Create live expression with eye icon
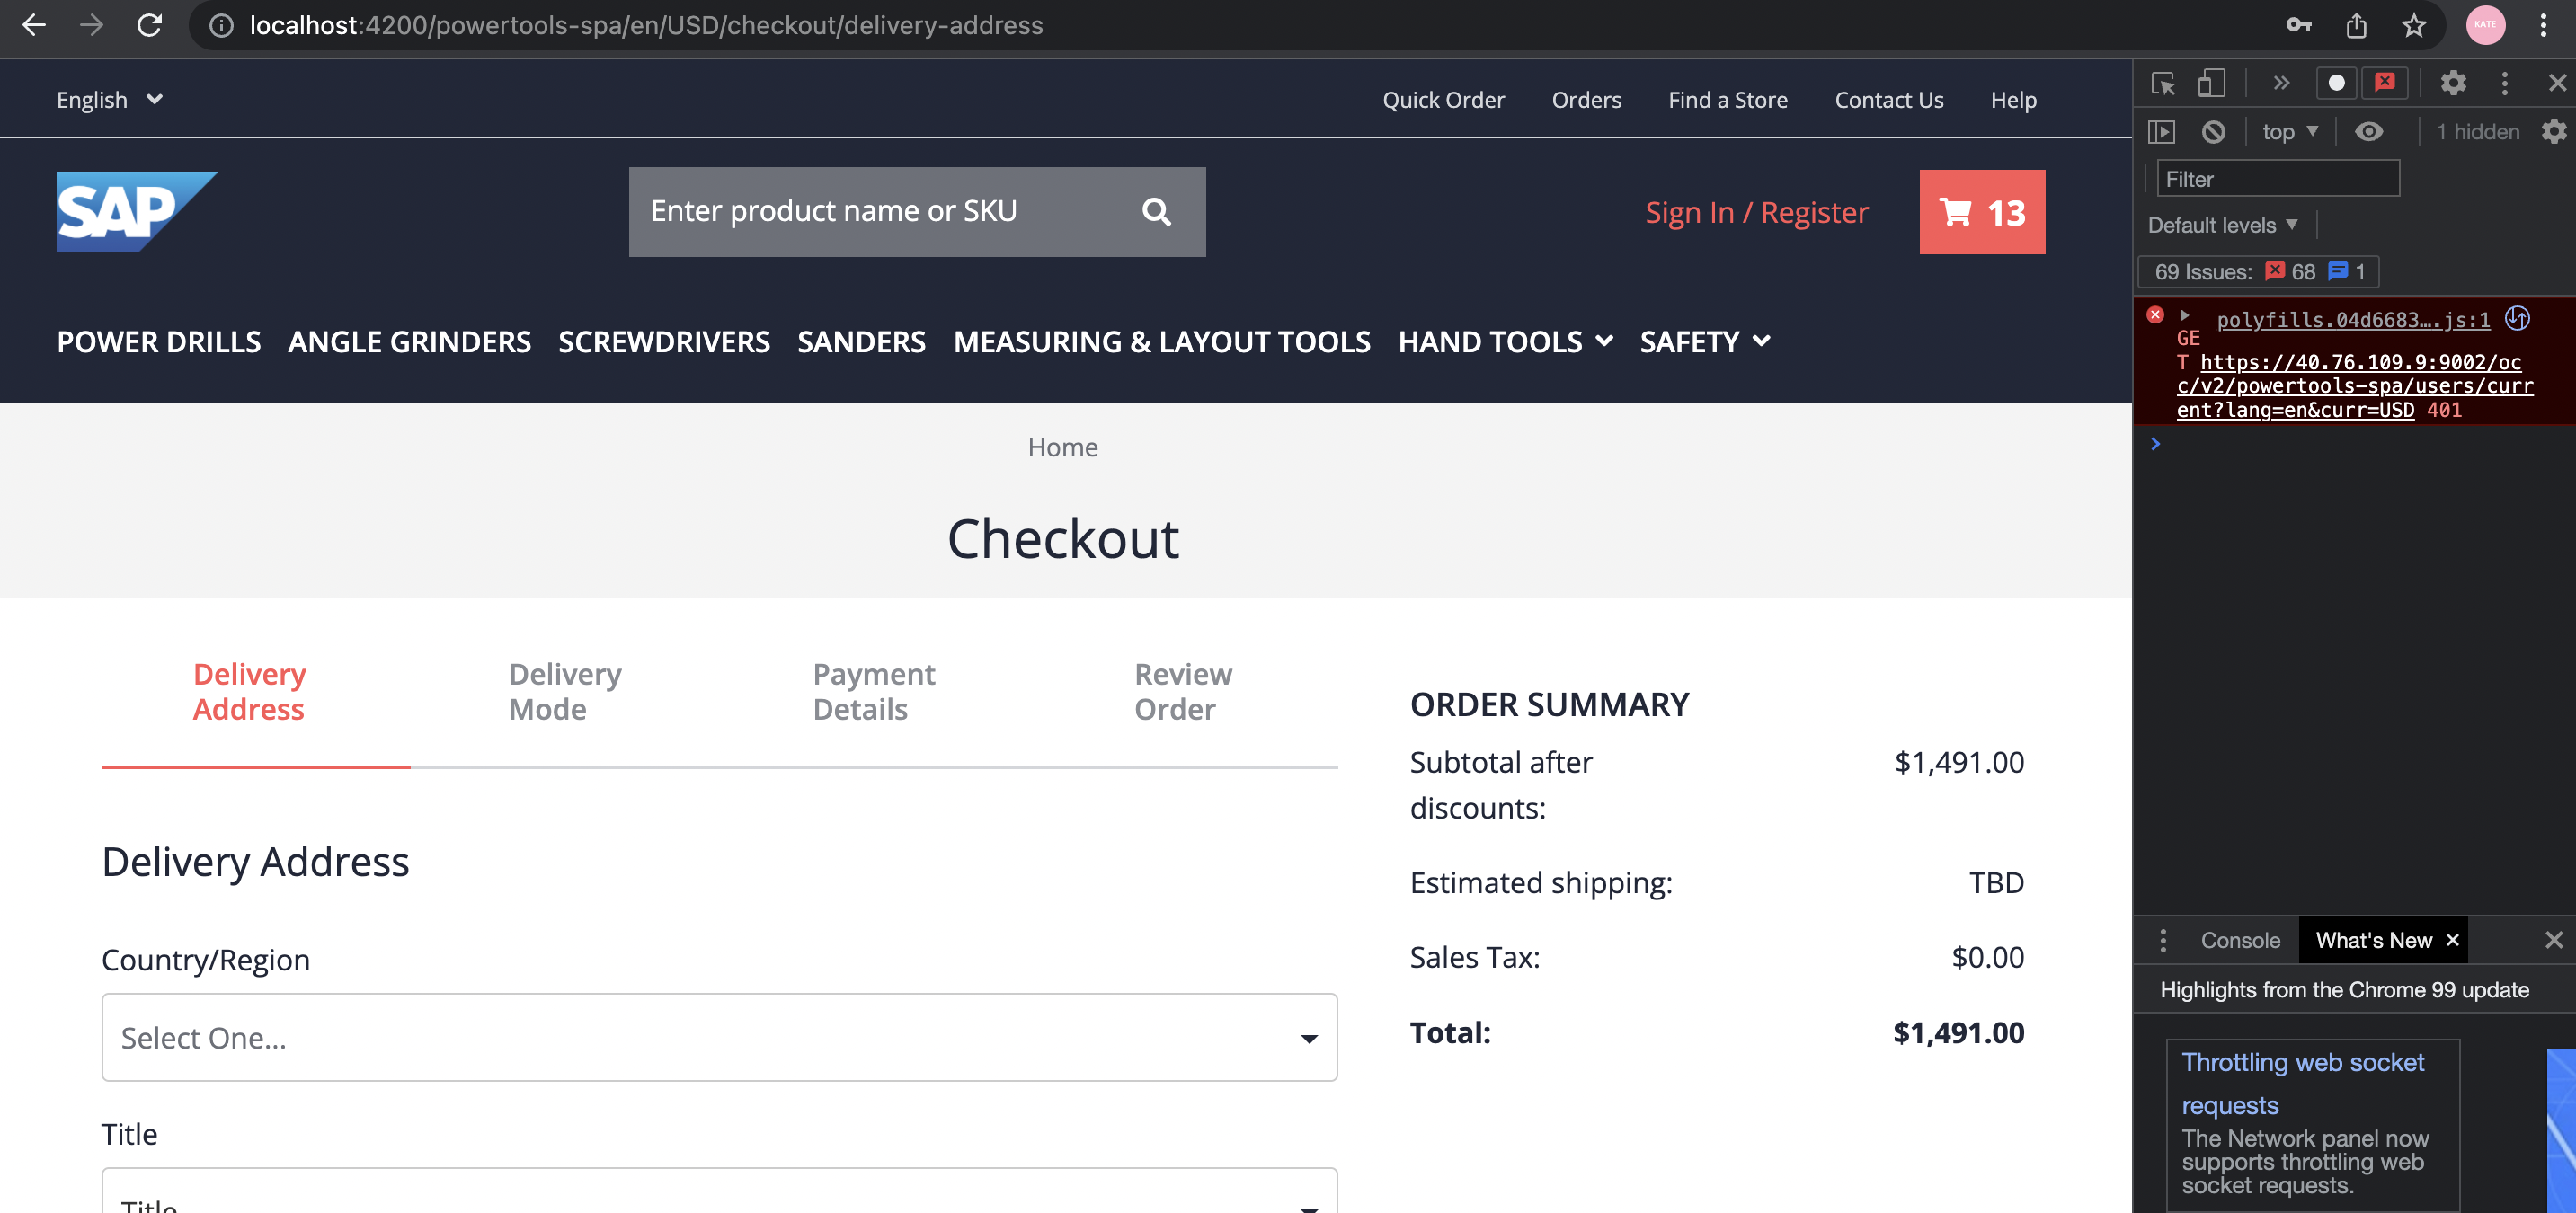This screenshot has height=1213, width=2576. pos(2368,132)
